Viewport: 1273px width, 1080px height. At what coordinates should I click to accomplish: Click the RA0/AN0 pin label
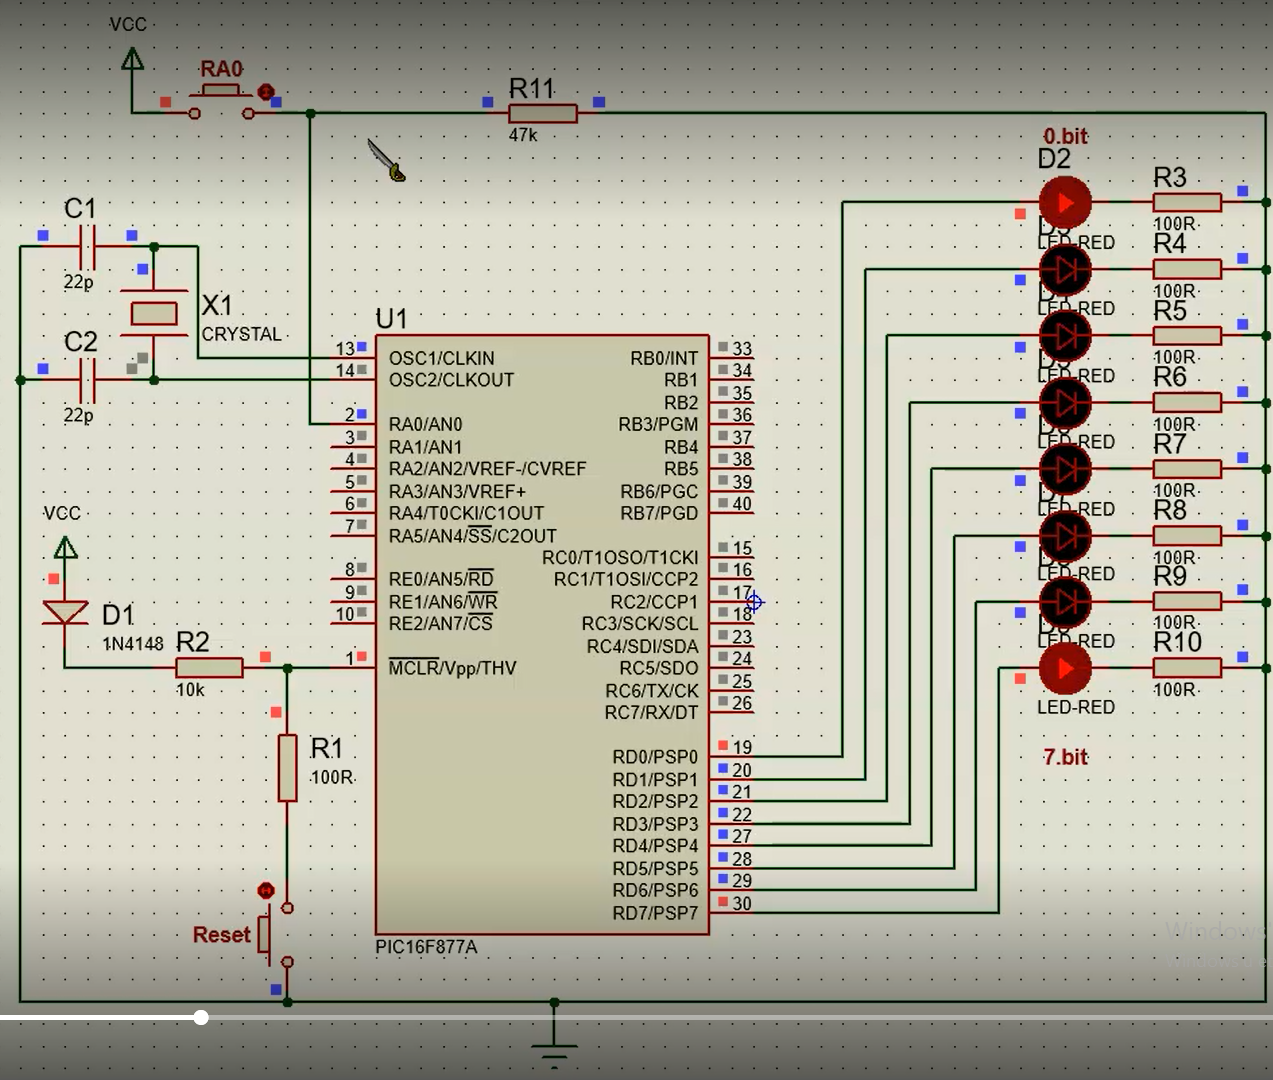click(x=425, y=425)
